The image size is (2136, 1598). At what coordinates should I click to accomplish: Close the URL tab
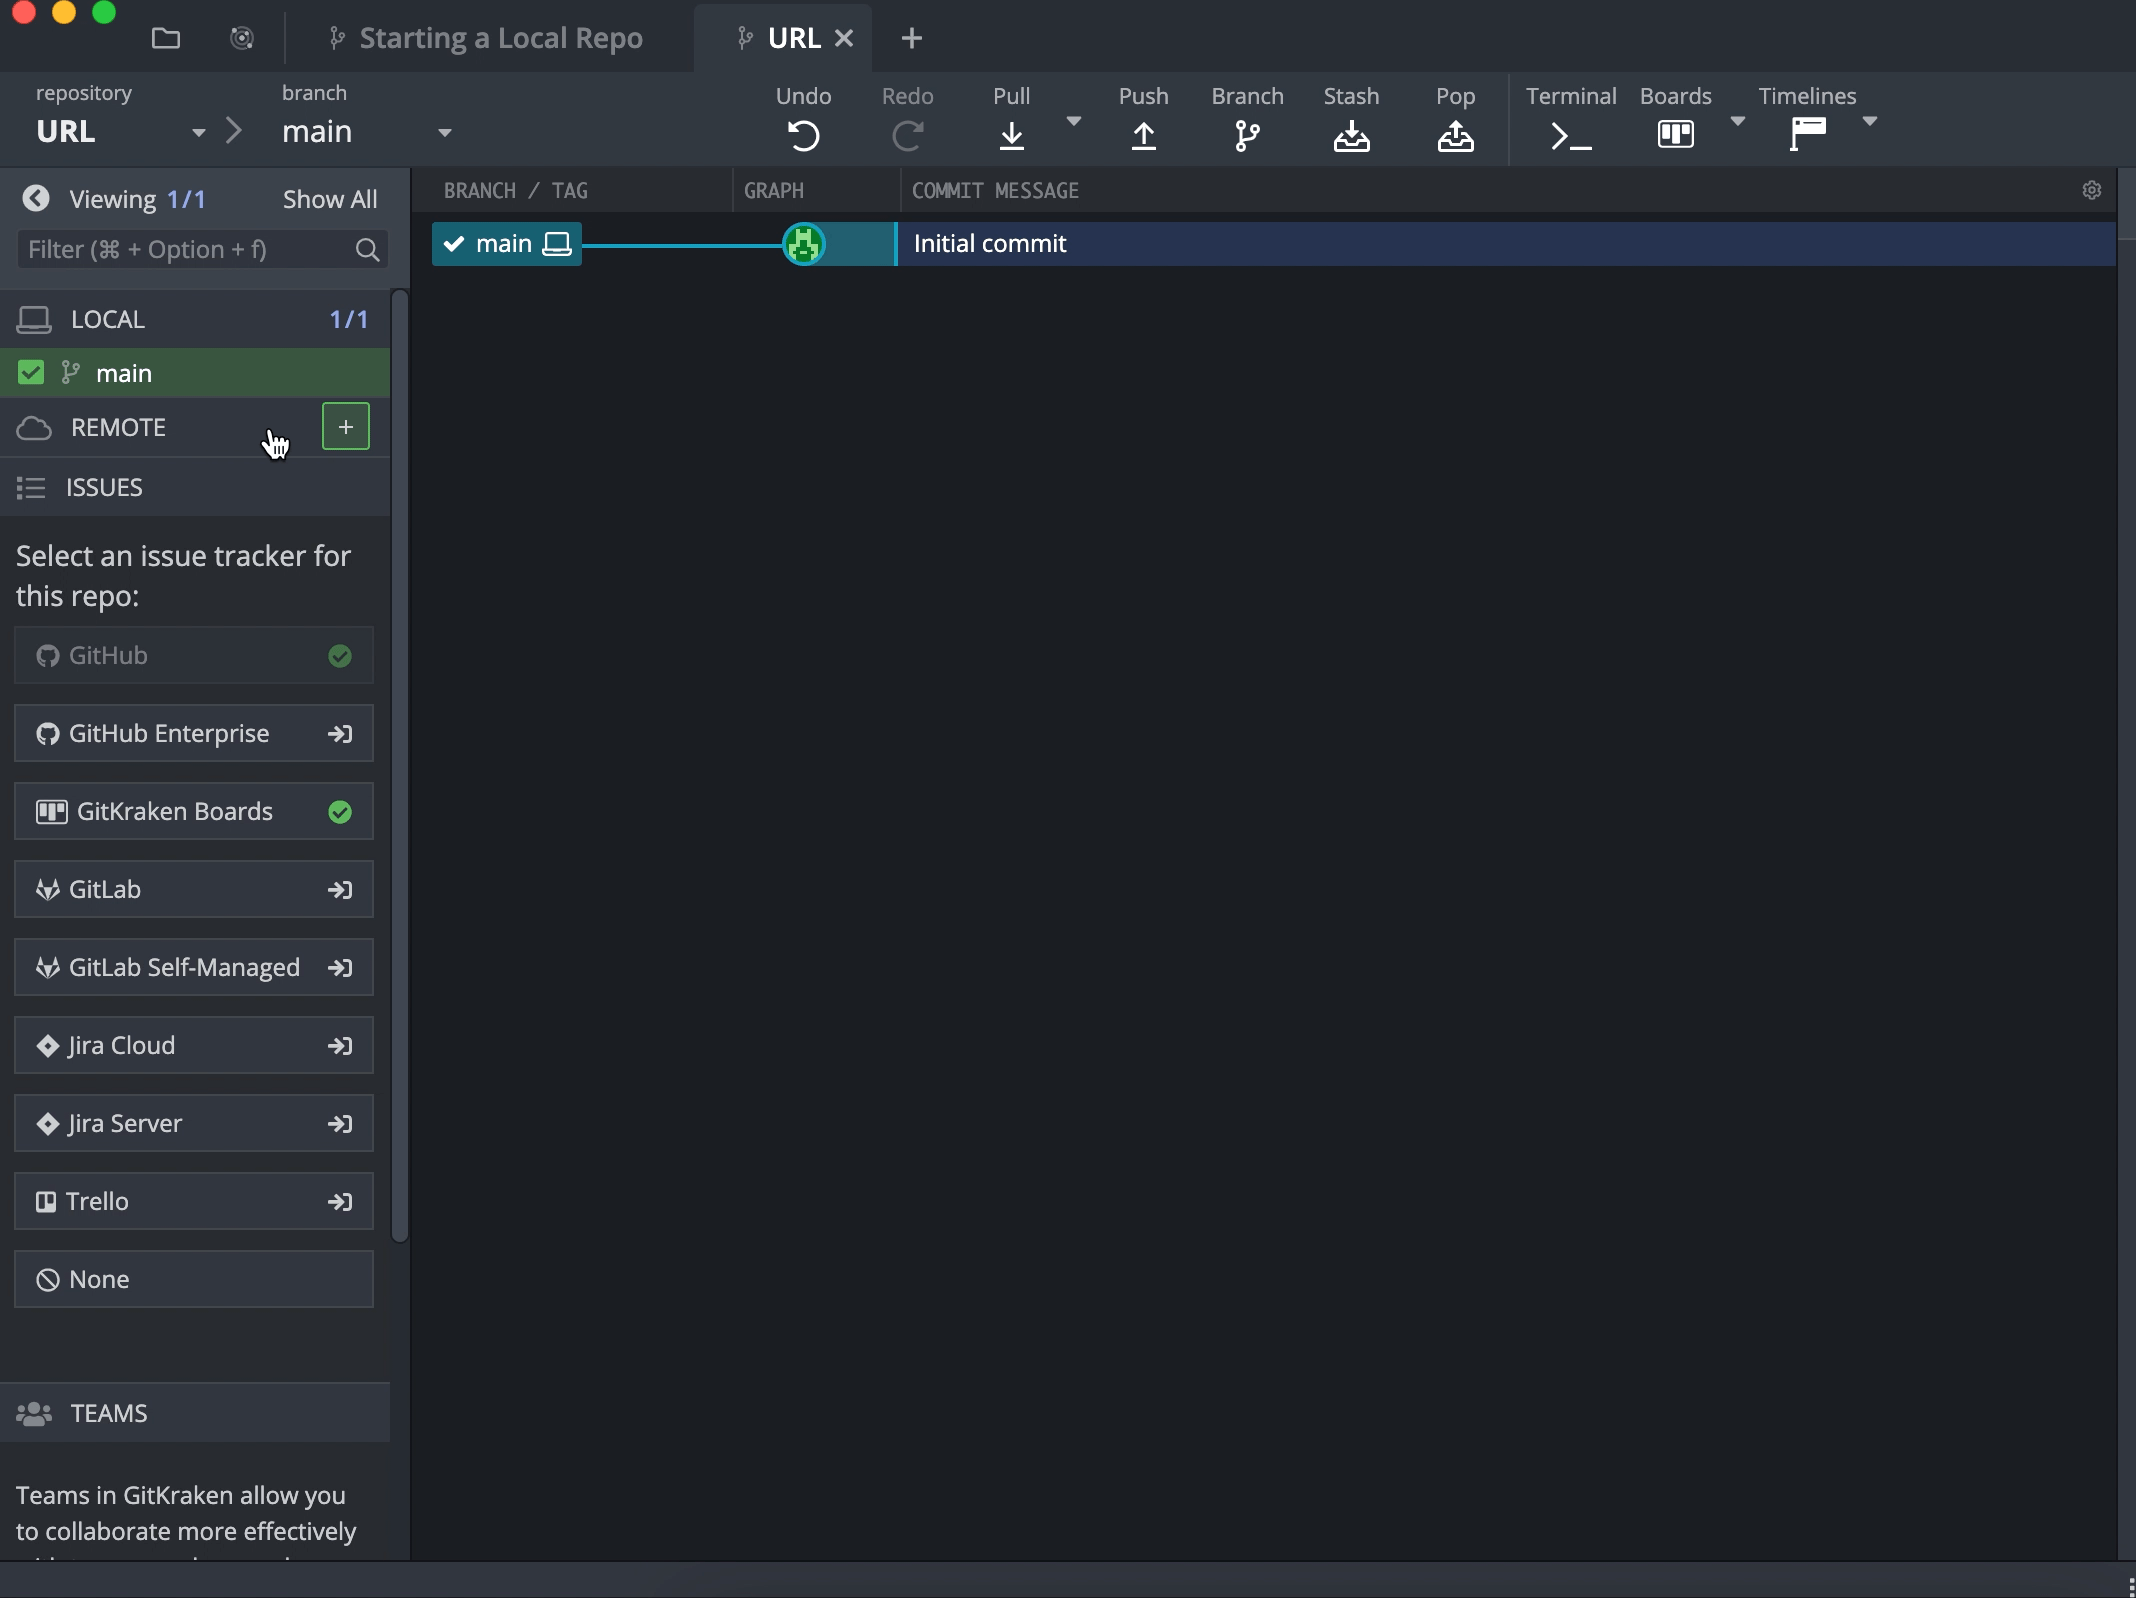[844, 38]
